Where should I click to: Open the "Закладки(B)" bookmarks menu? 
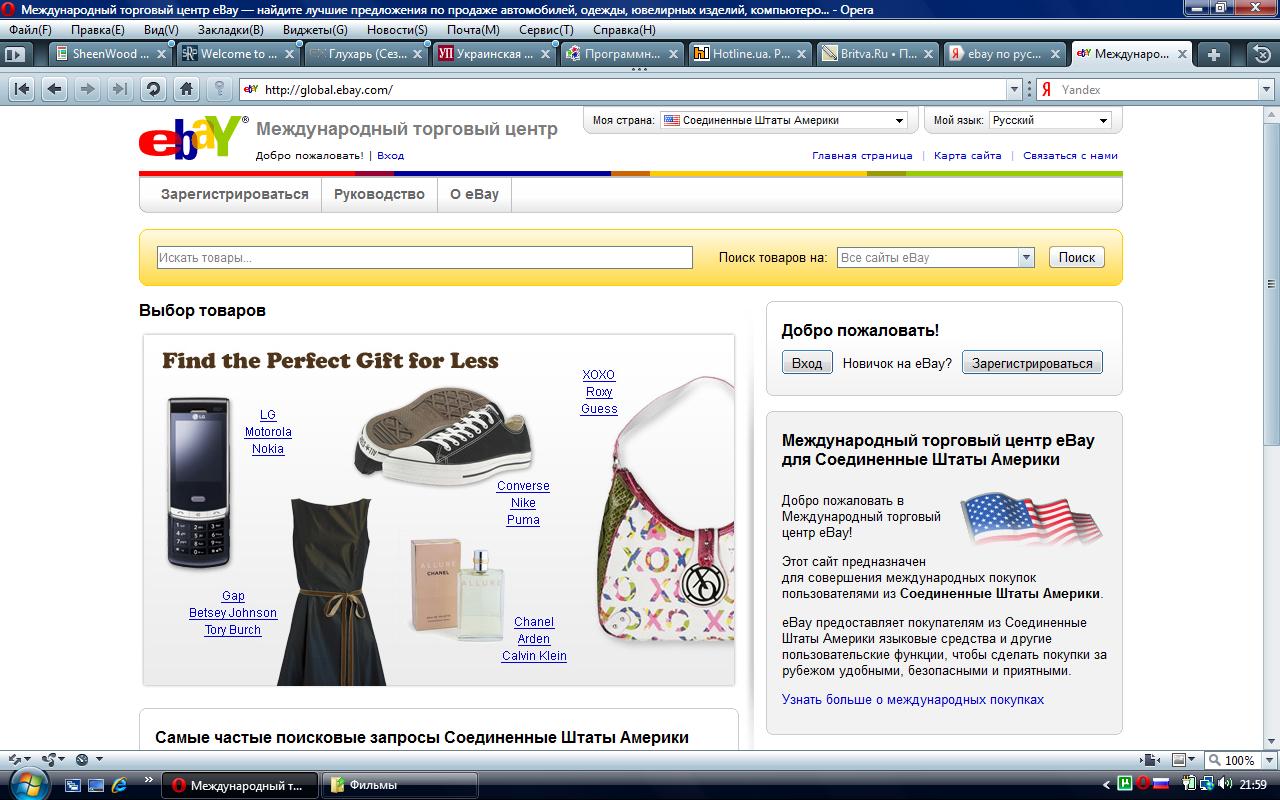click(x=230, y=30)
